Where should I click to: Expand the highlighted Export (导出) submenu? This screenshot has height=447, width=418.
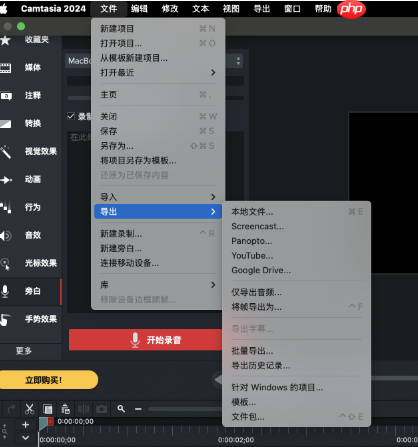158,212
